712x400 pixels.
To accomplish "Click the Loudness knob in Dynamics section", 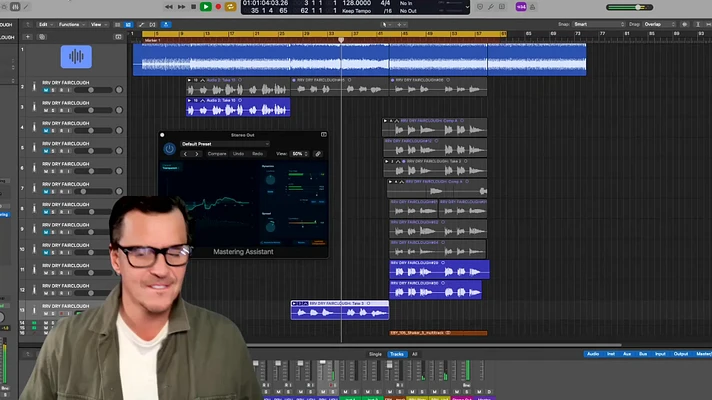I will (x=270, y=180).
